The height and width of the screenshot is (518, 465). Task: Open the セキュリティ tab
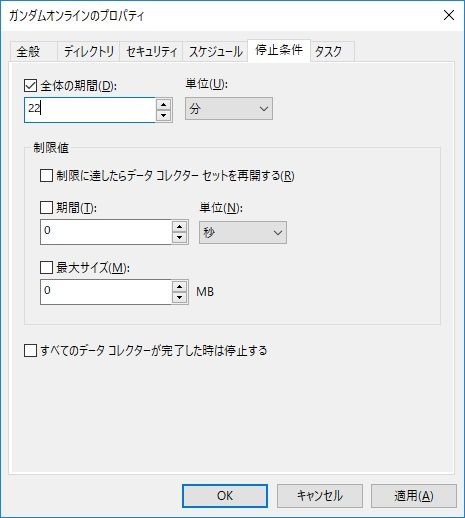pos(151,52)
